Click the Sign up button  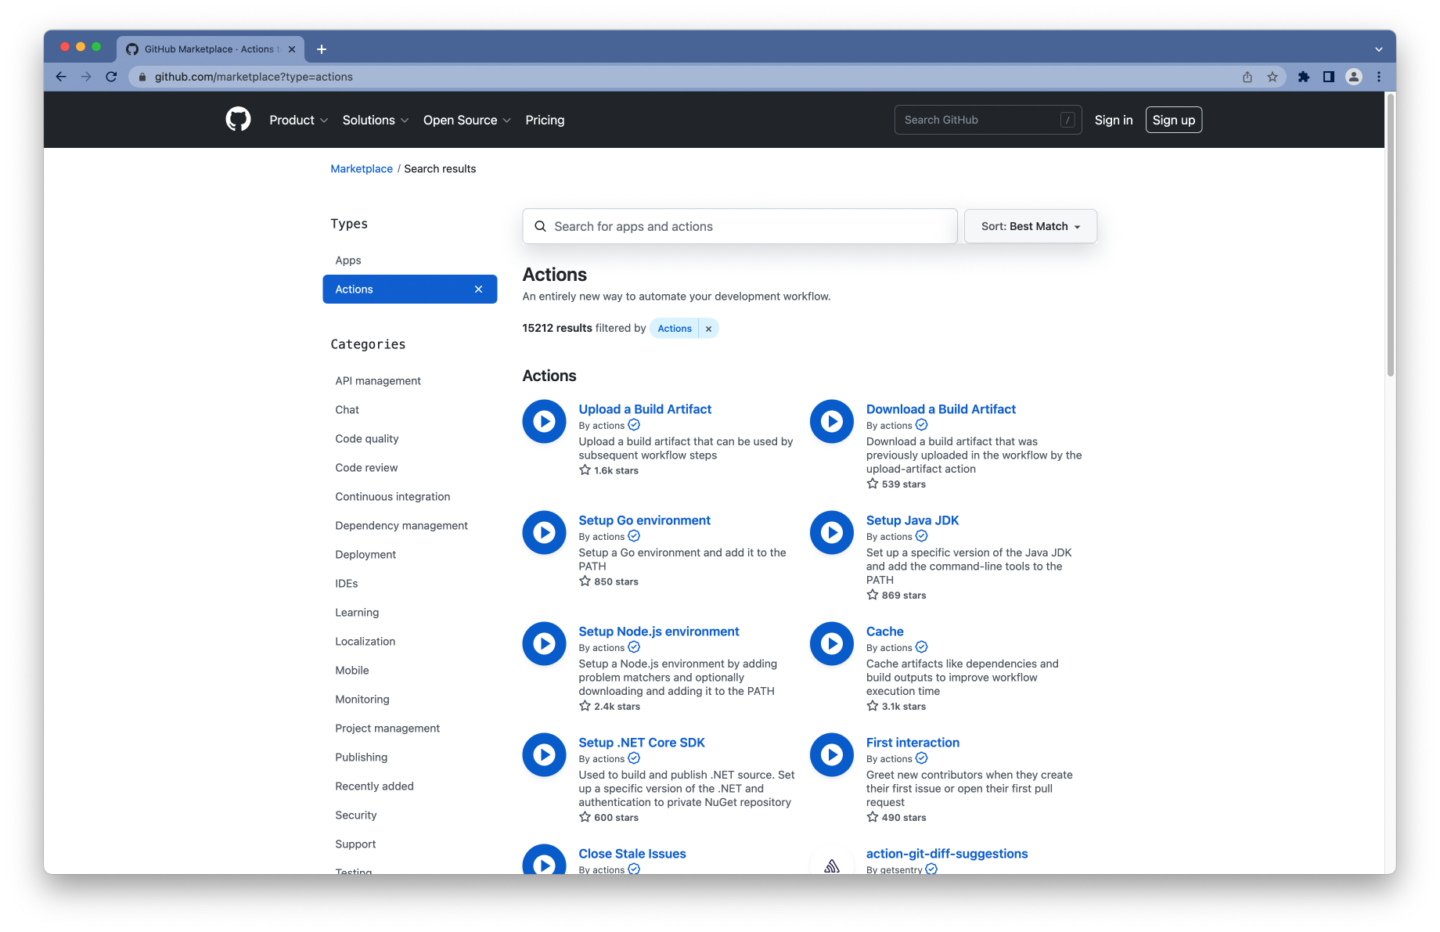pos(1173,120)
